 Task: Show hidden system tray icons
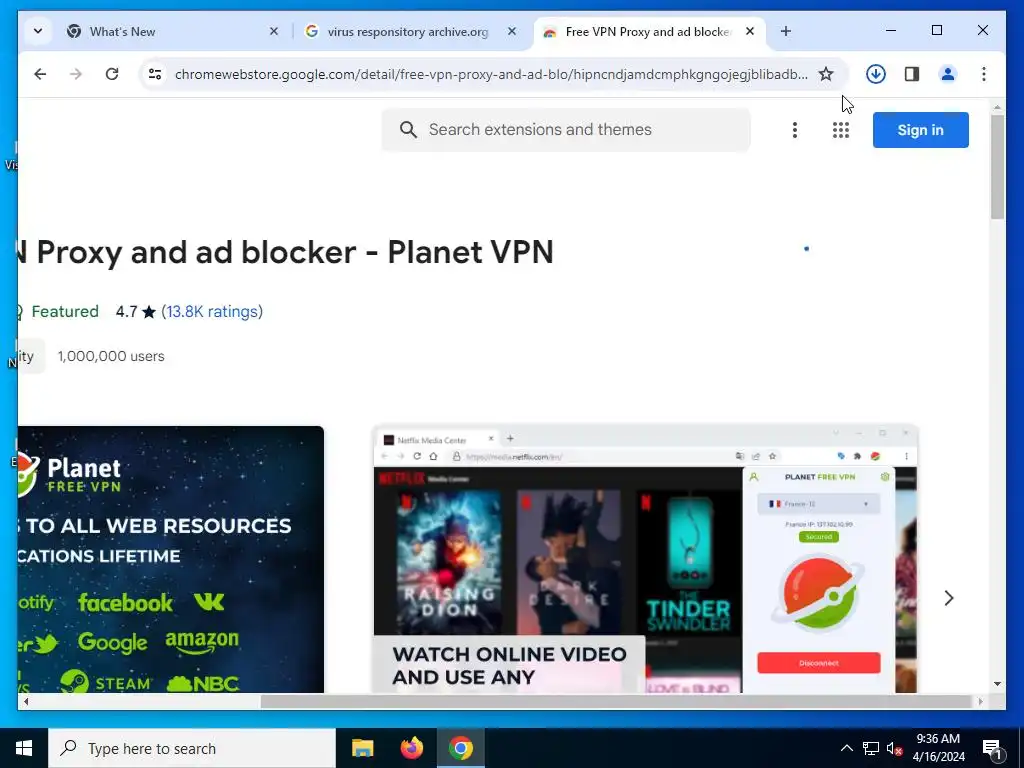coord(846,748)
